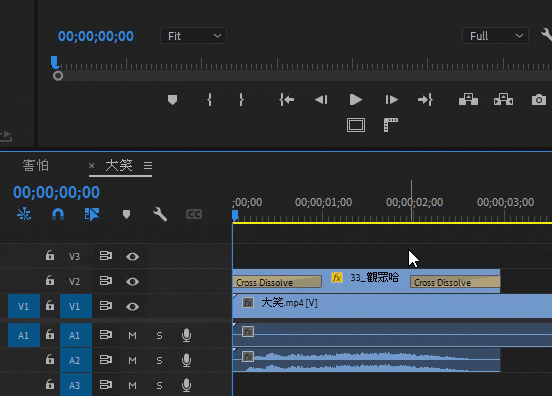This screenshot has width=552, height=396.
Task: Click the Extract button
Action: pyautogui.click(x=503, y=100)
